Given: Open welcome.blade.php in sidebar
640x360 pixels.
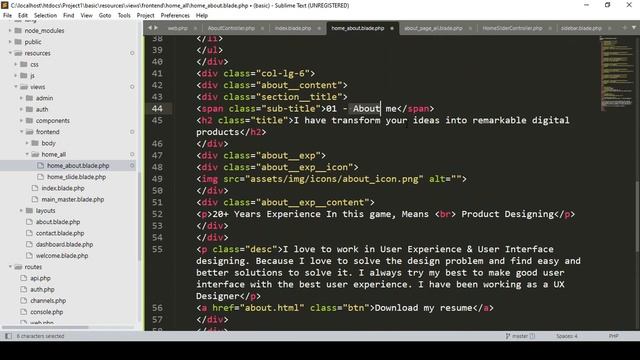Looking at the screenshot, I should click(62, 256).
